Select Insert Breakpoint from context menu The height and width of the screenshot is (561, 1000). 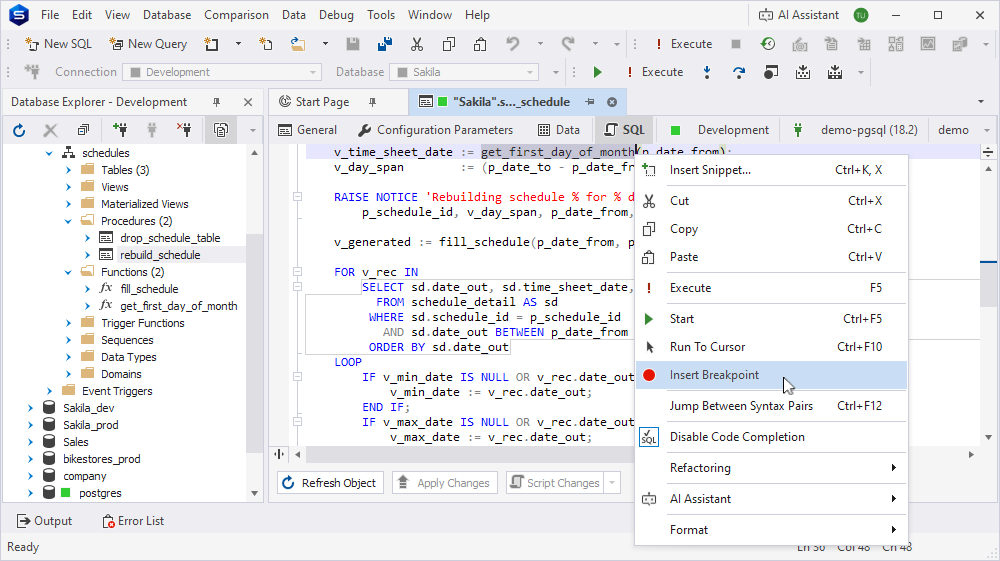(x=771, y=375)
